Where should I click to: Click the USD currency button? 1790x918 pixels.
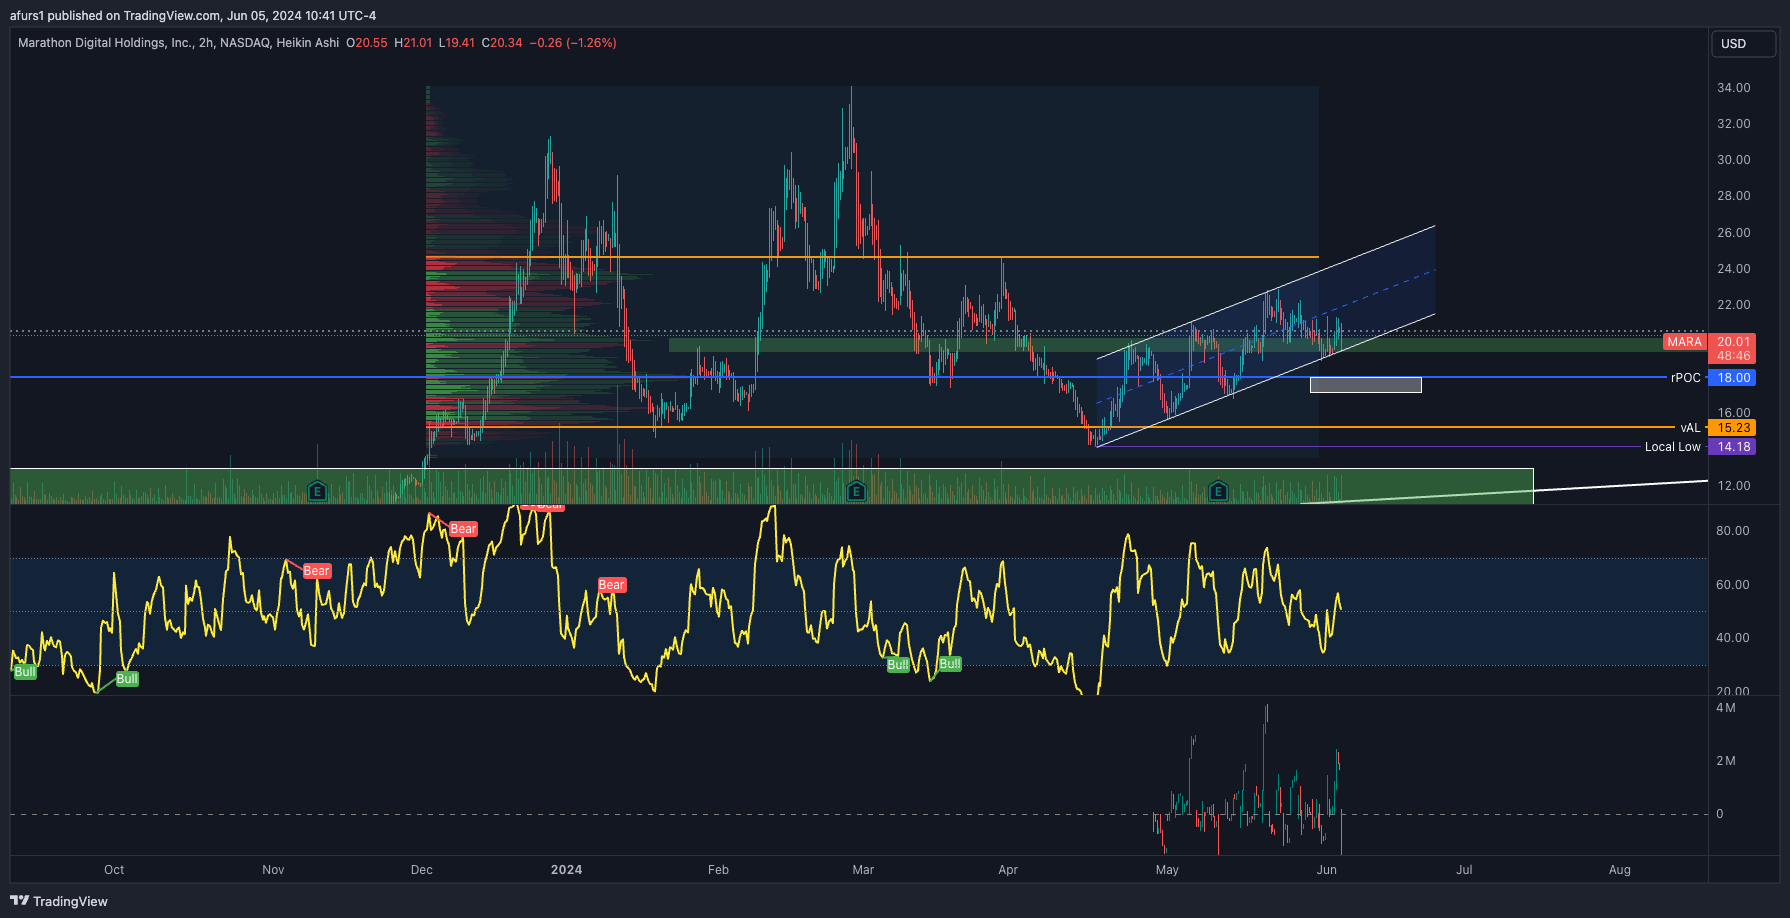click(1745, 44)
